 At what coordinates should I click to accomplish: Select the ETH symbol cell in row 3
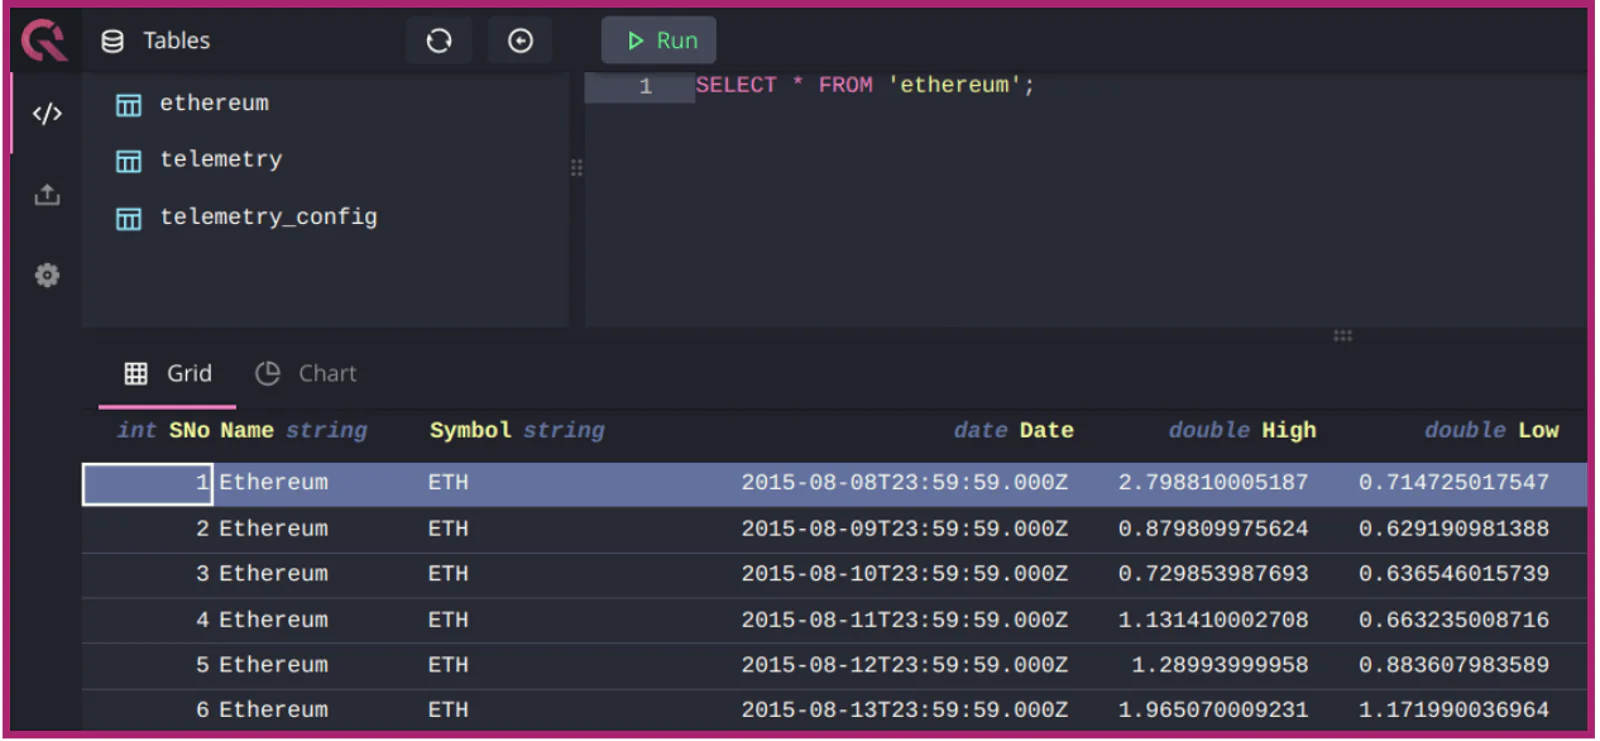(448, 575)
